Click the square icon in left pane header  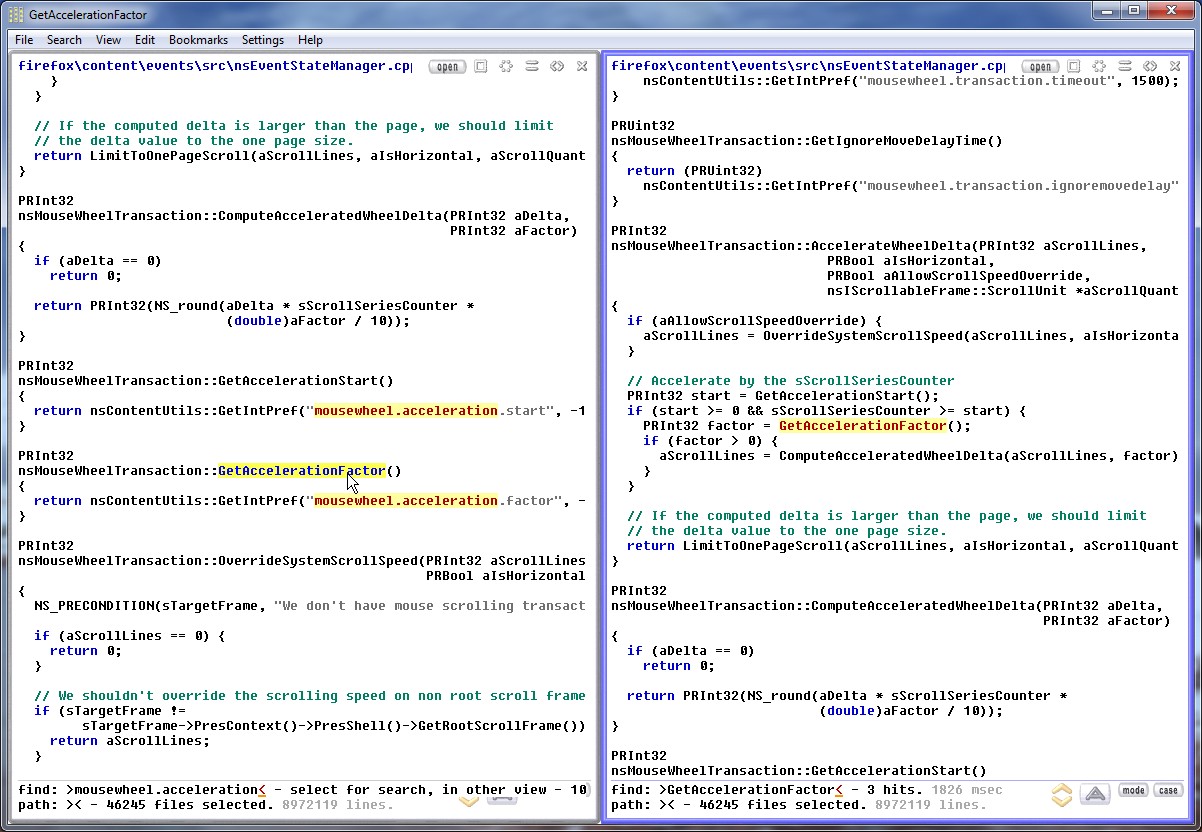point(481,67)
